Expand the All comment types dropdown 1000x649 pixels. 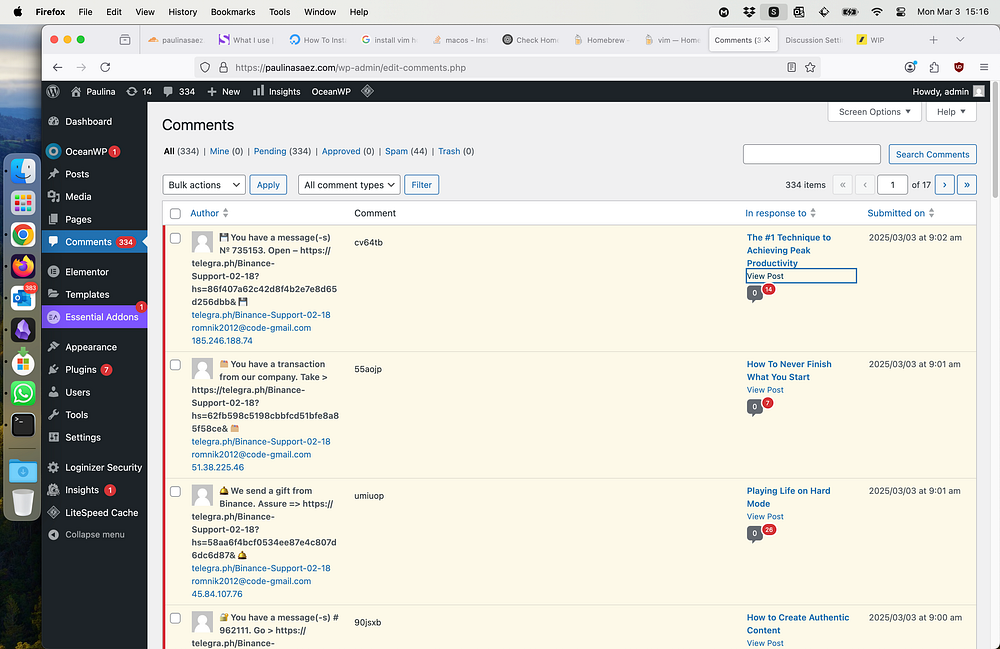(x=349, y=185)
